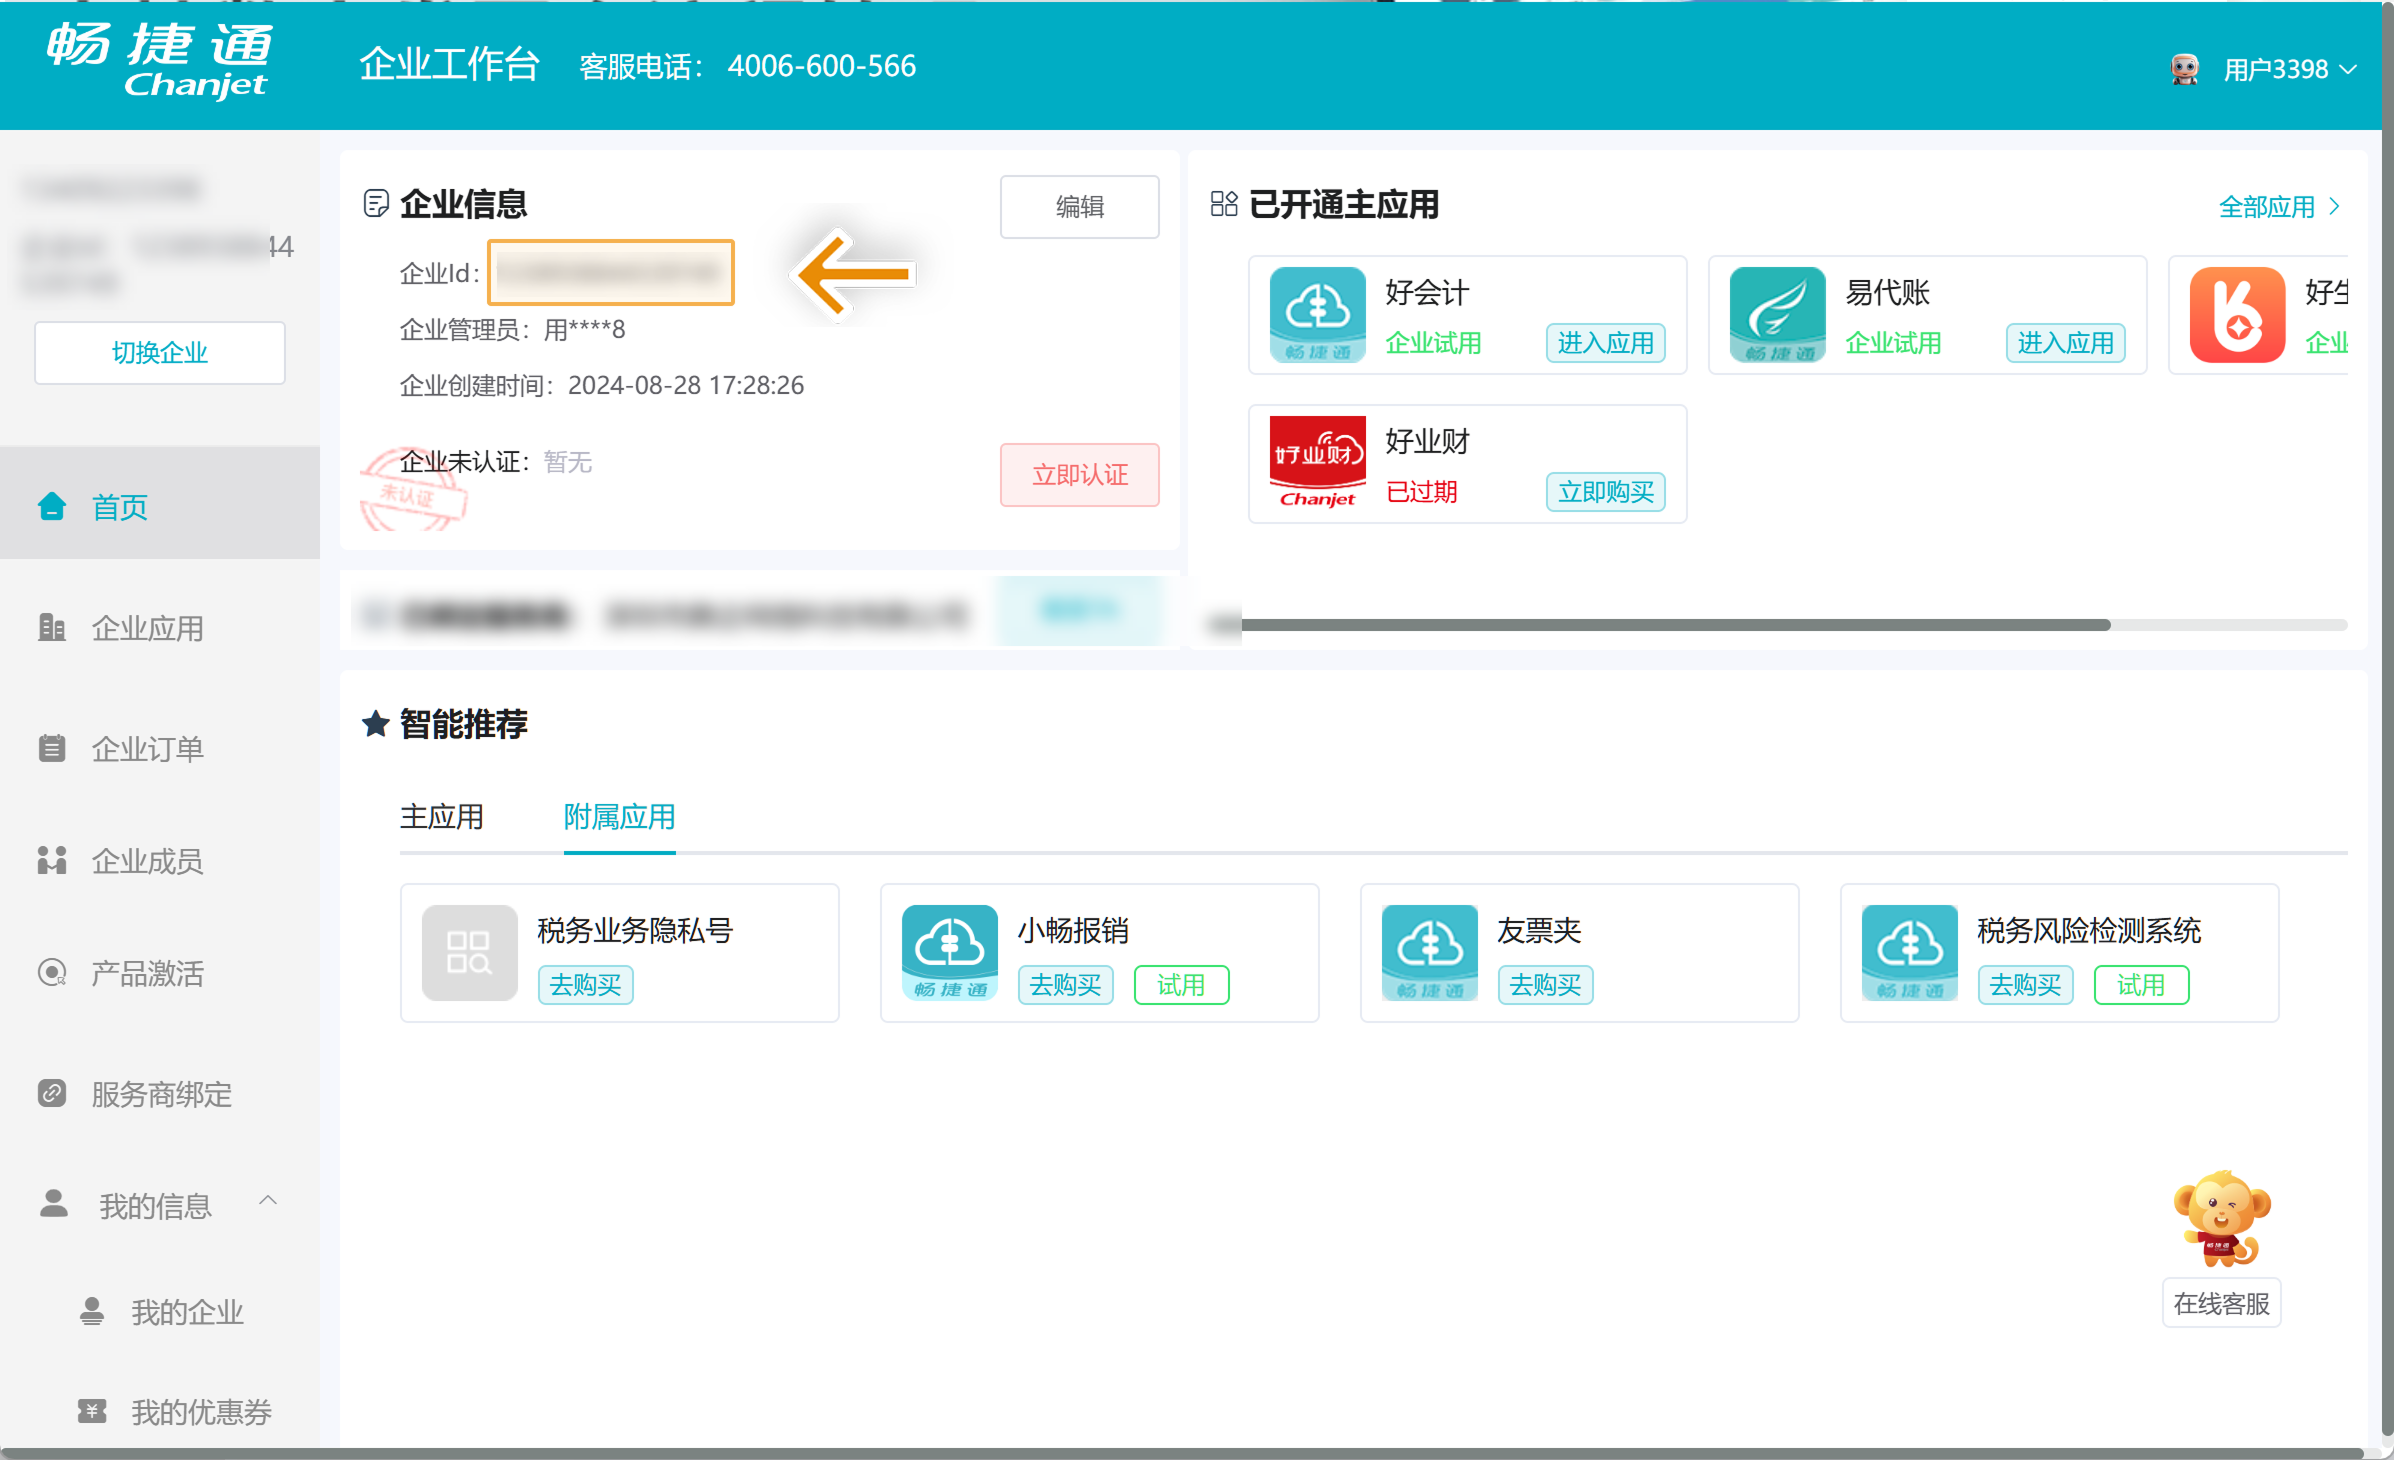Click the 编辑 button
Screen dimensions: 2394x1460
1079,207
